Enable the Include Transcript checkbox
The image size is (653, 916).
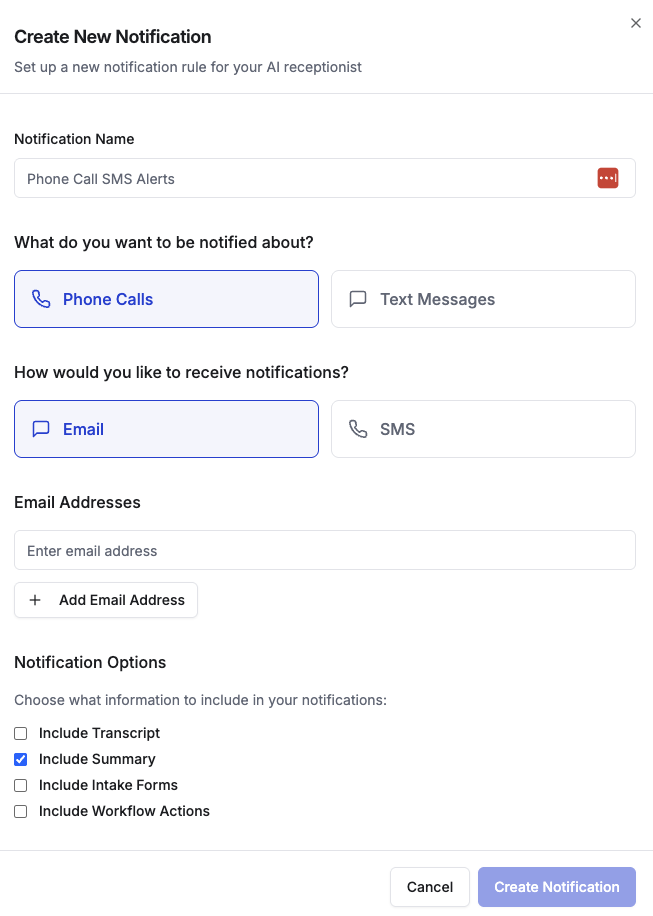(20, 733)
